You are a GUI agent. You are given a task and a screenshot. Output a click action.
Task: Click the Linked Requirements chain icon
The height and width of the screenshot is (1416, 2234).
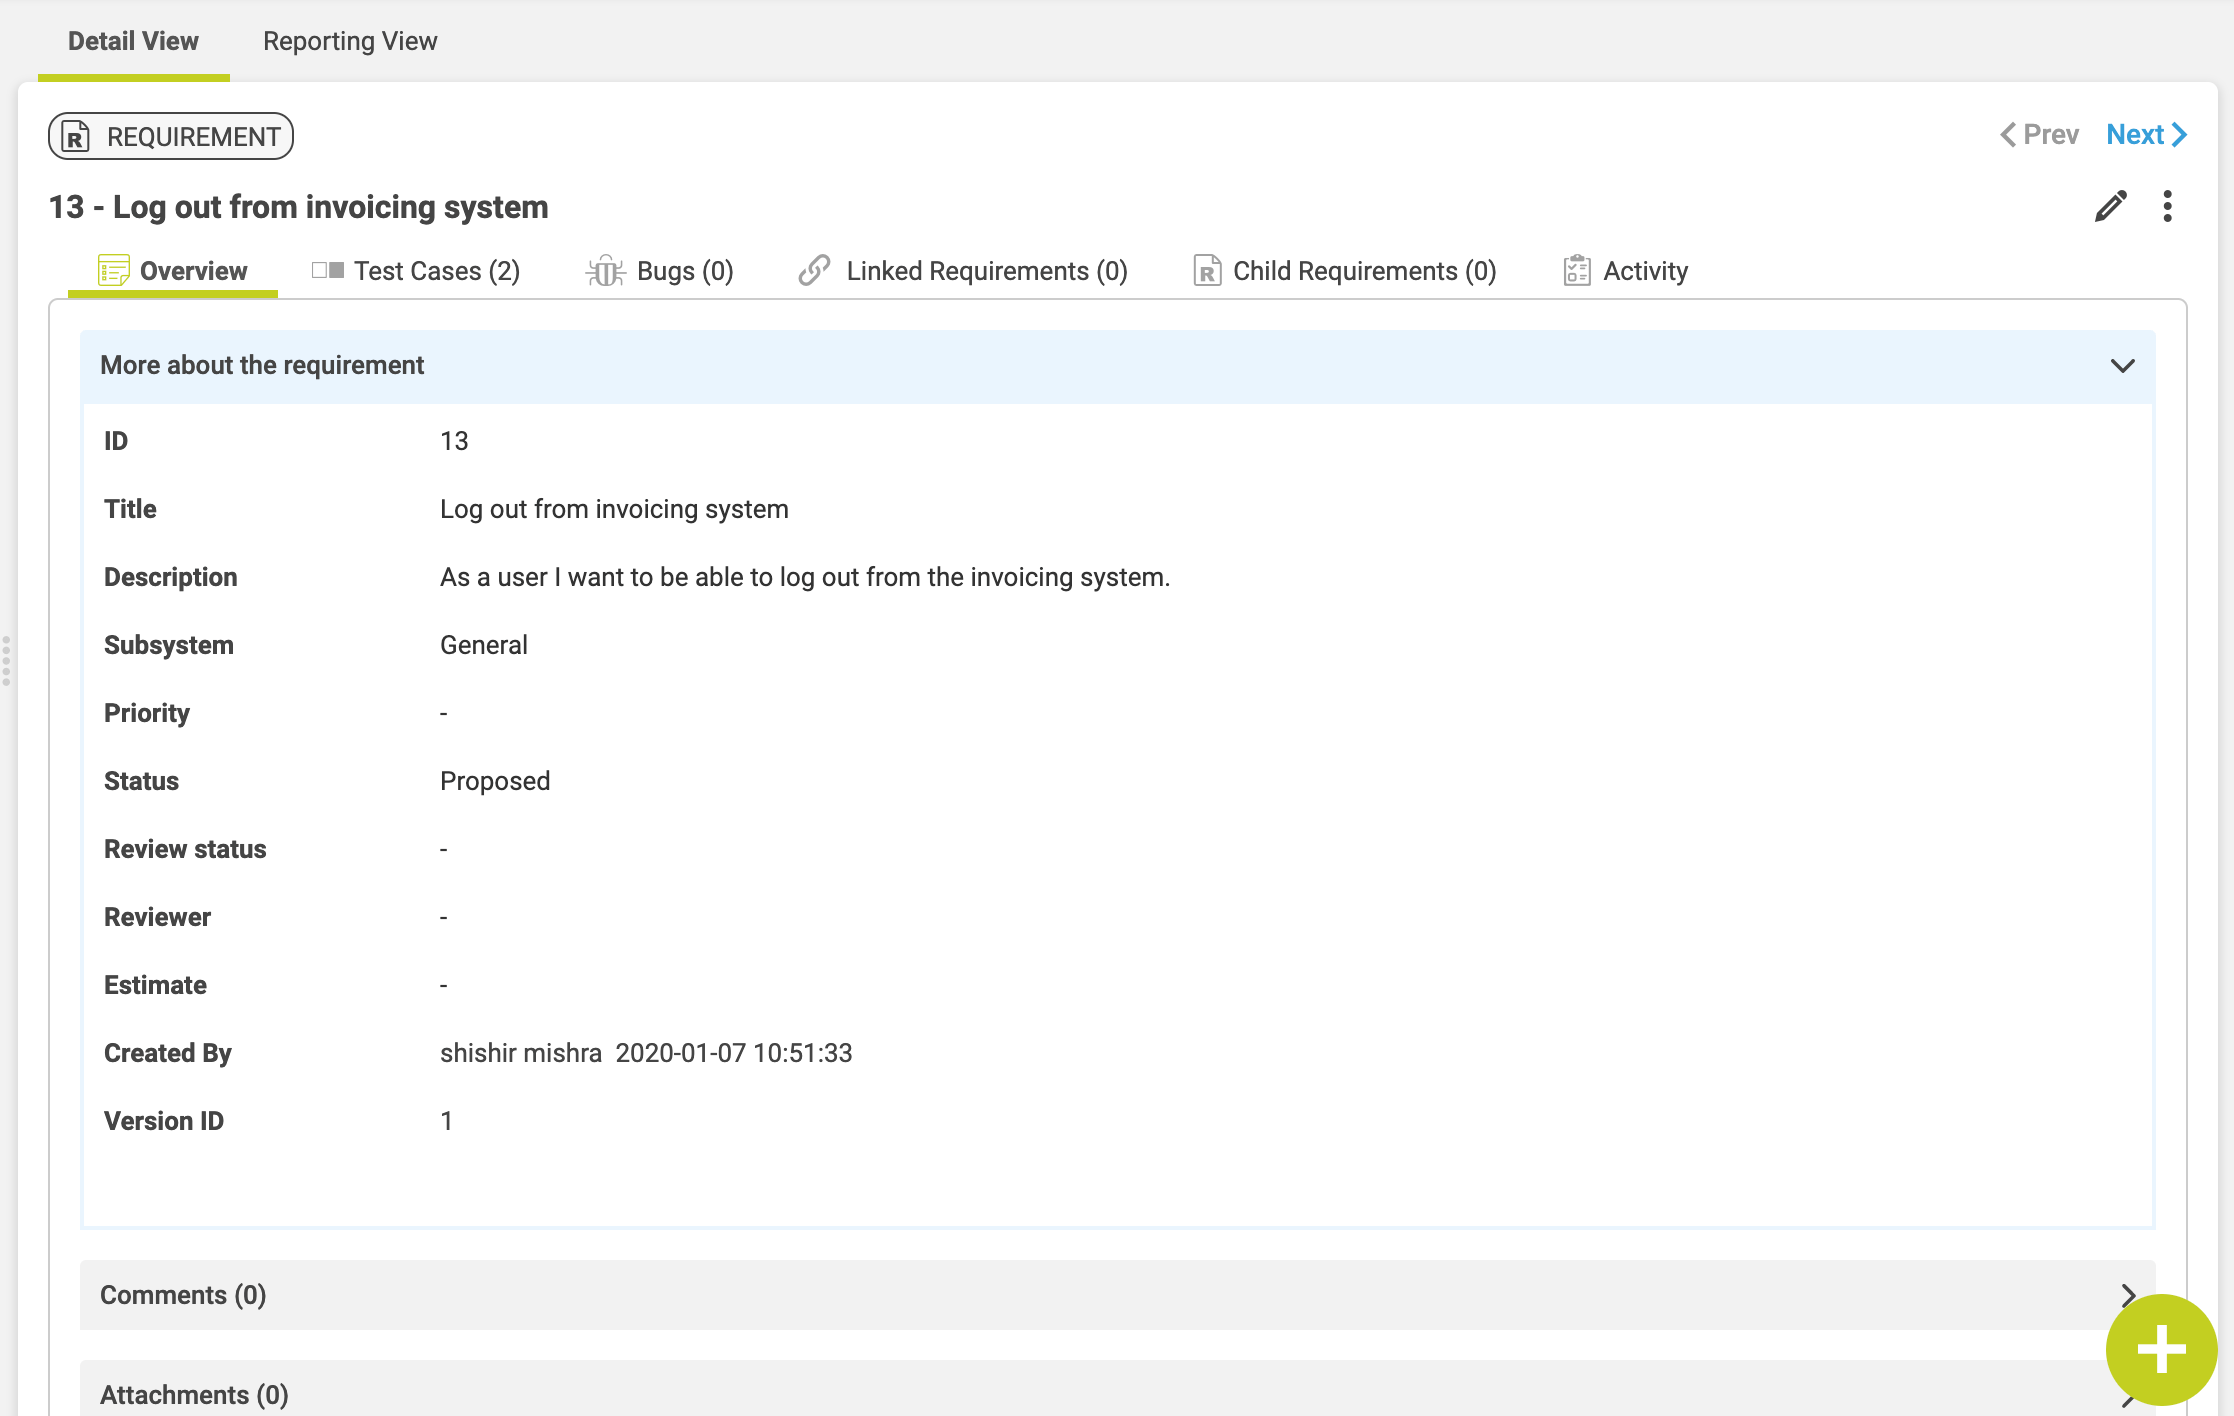coord(814,270)
